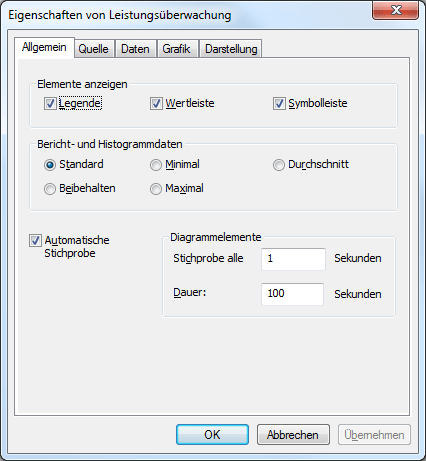Click the Übernehmen button
426x461 pixels.
point(374,435)
